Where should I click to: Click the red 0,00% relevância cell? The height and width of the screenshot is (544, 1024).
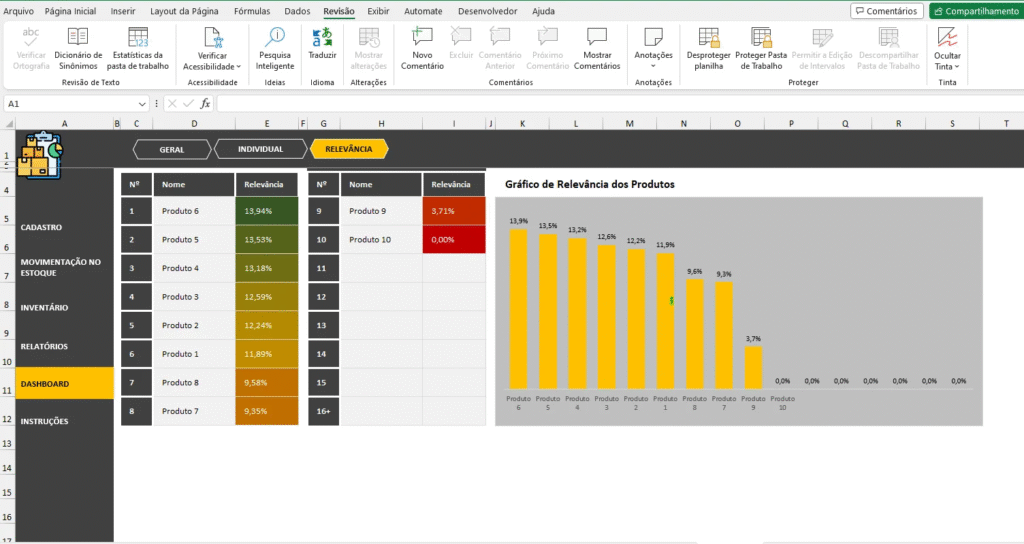453,240
